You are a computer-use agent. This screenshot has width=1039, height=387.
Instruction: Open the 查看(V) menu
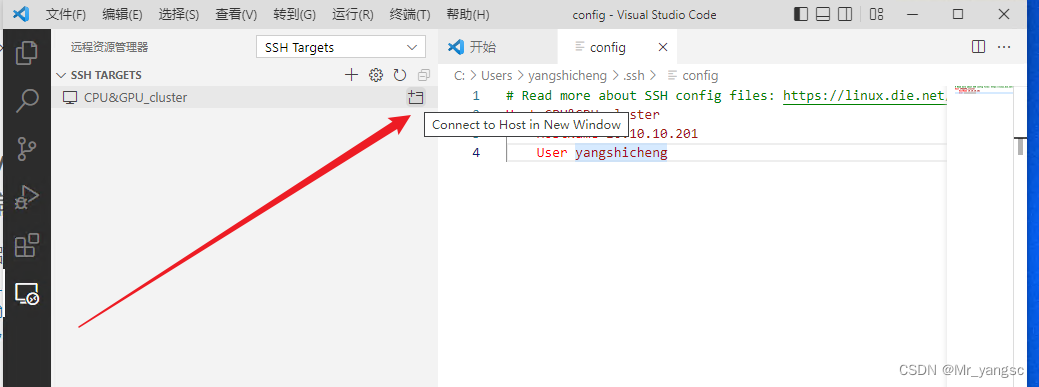click(x=236, y=14)
